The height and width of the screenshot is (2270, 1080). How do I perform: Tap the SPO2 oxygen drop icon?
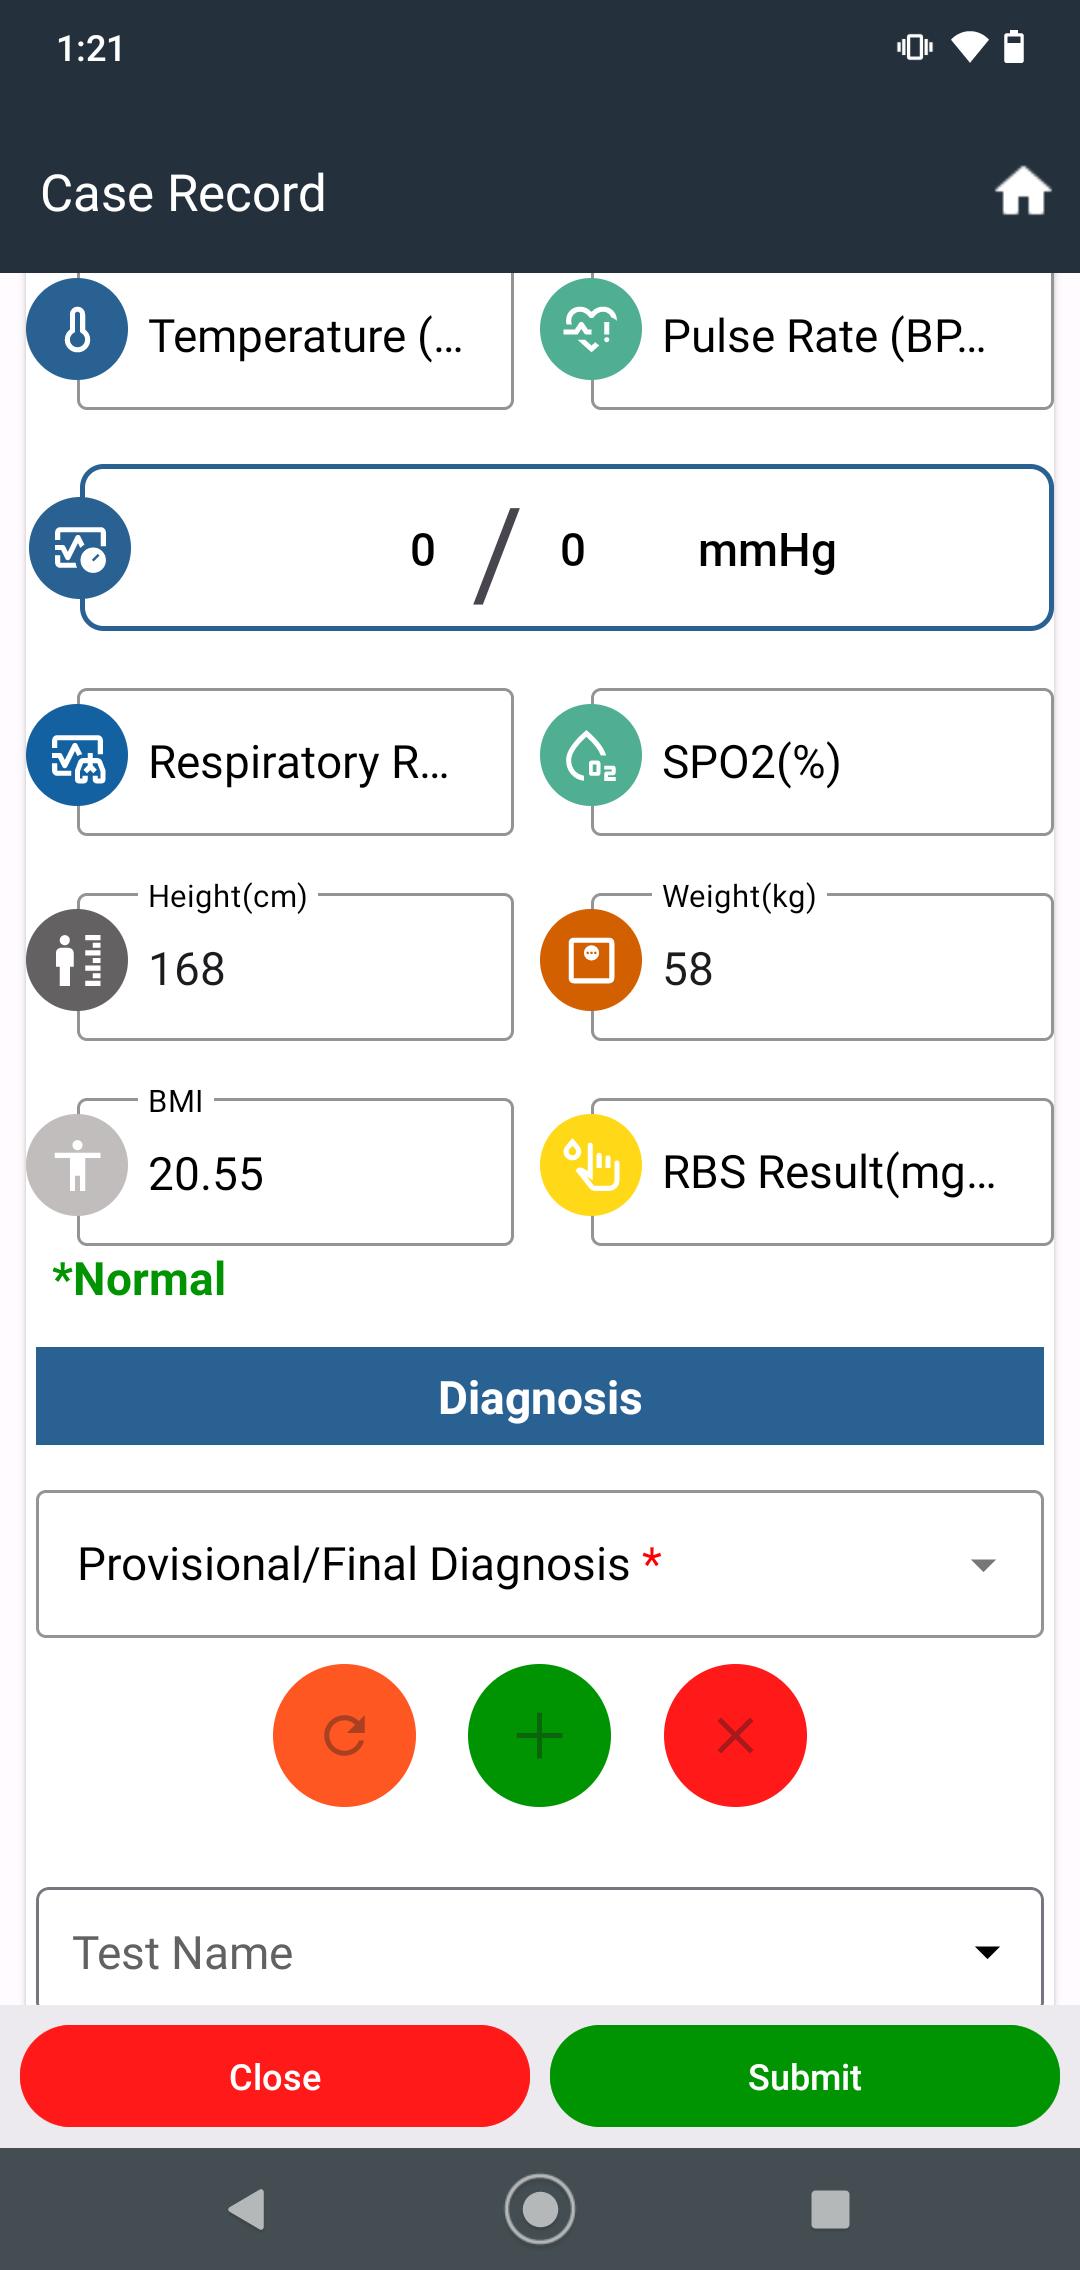[591, 755]
